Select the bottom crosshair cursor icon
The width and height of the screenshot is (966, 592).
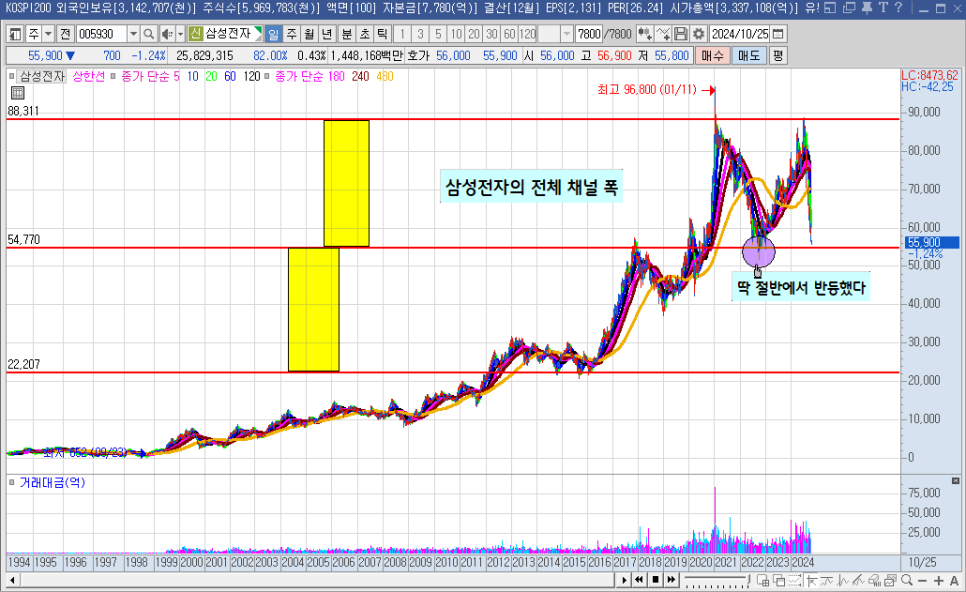pyautogui.click(x=811, y=580)
